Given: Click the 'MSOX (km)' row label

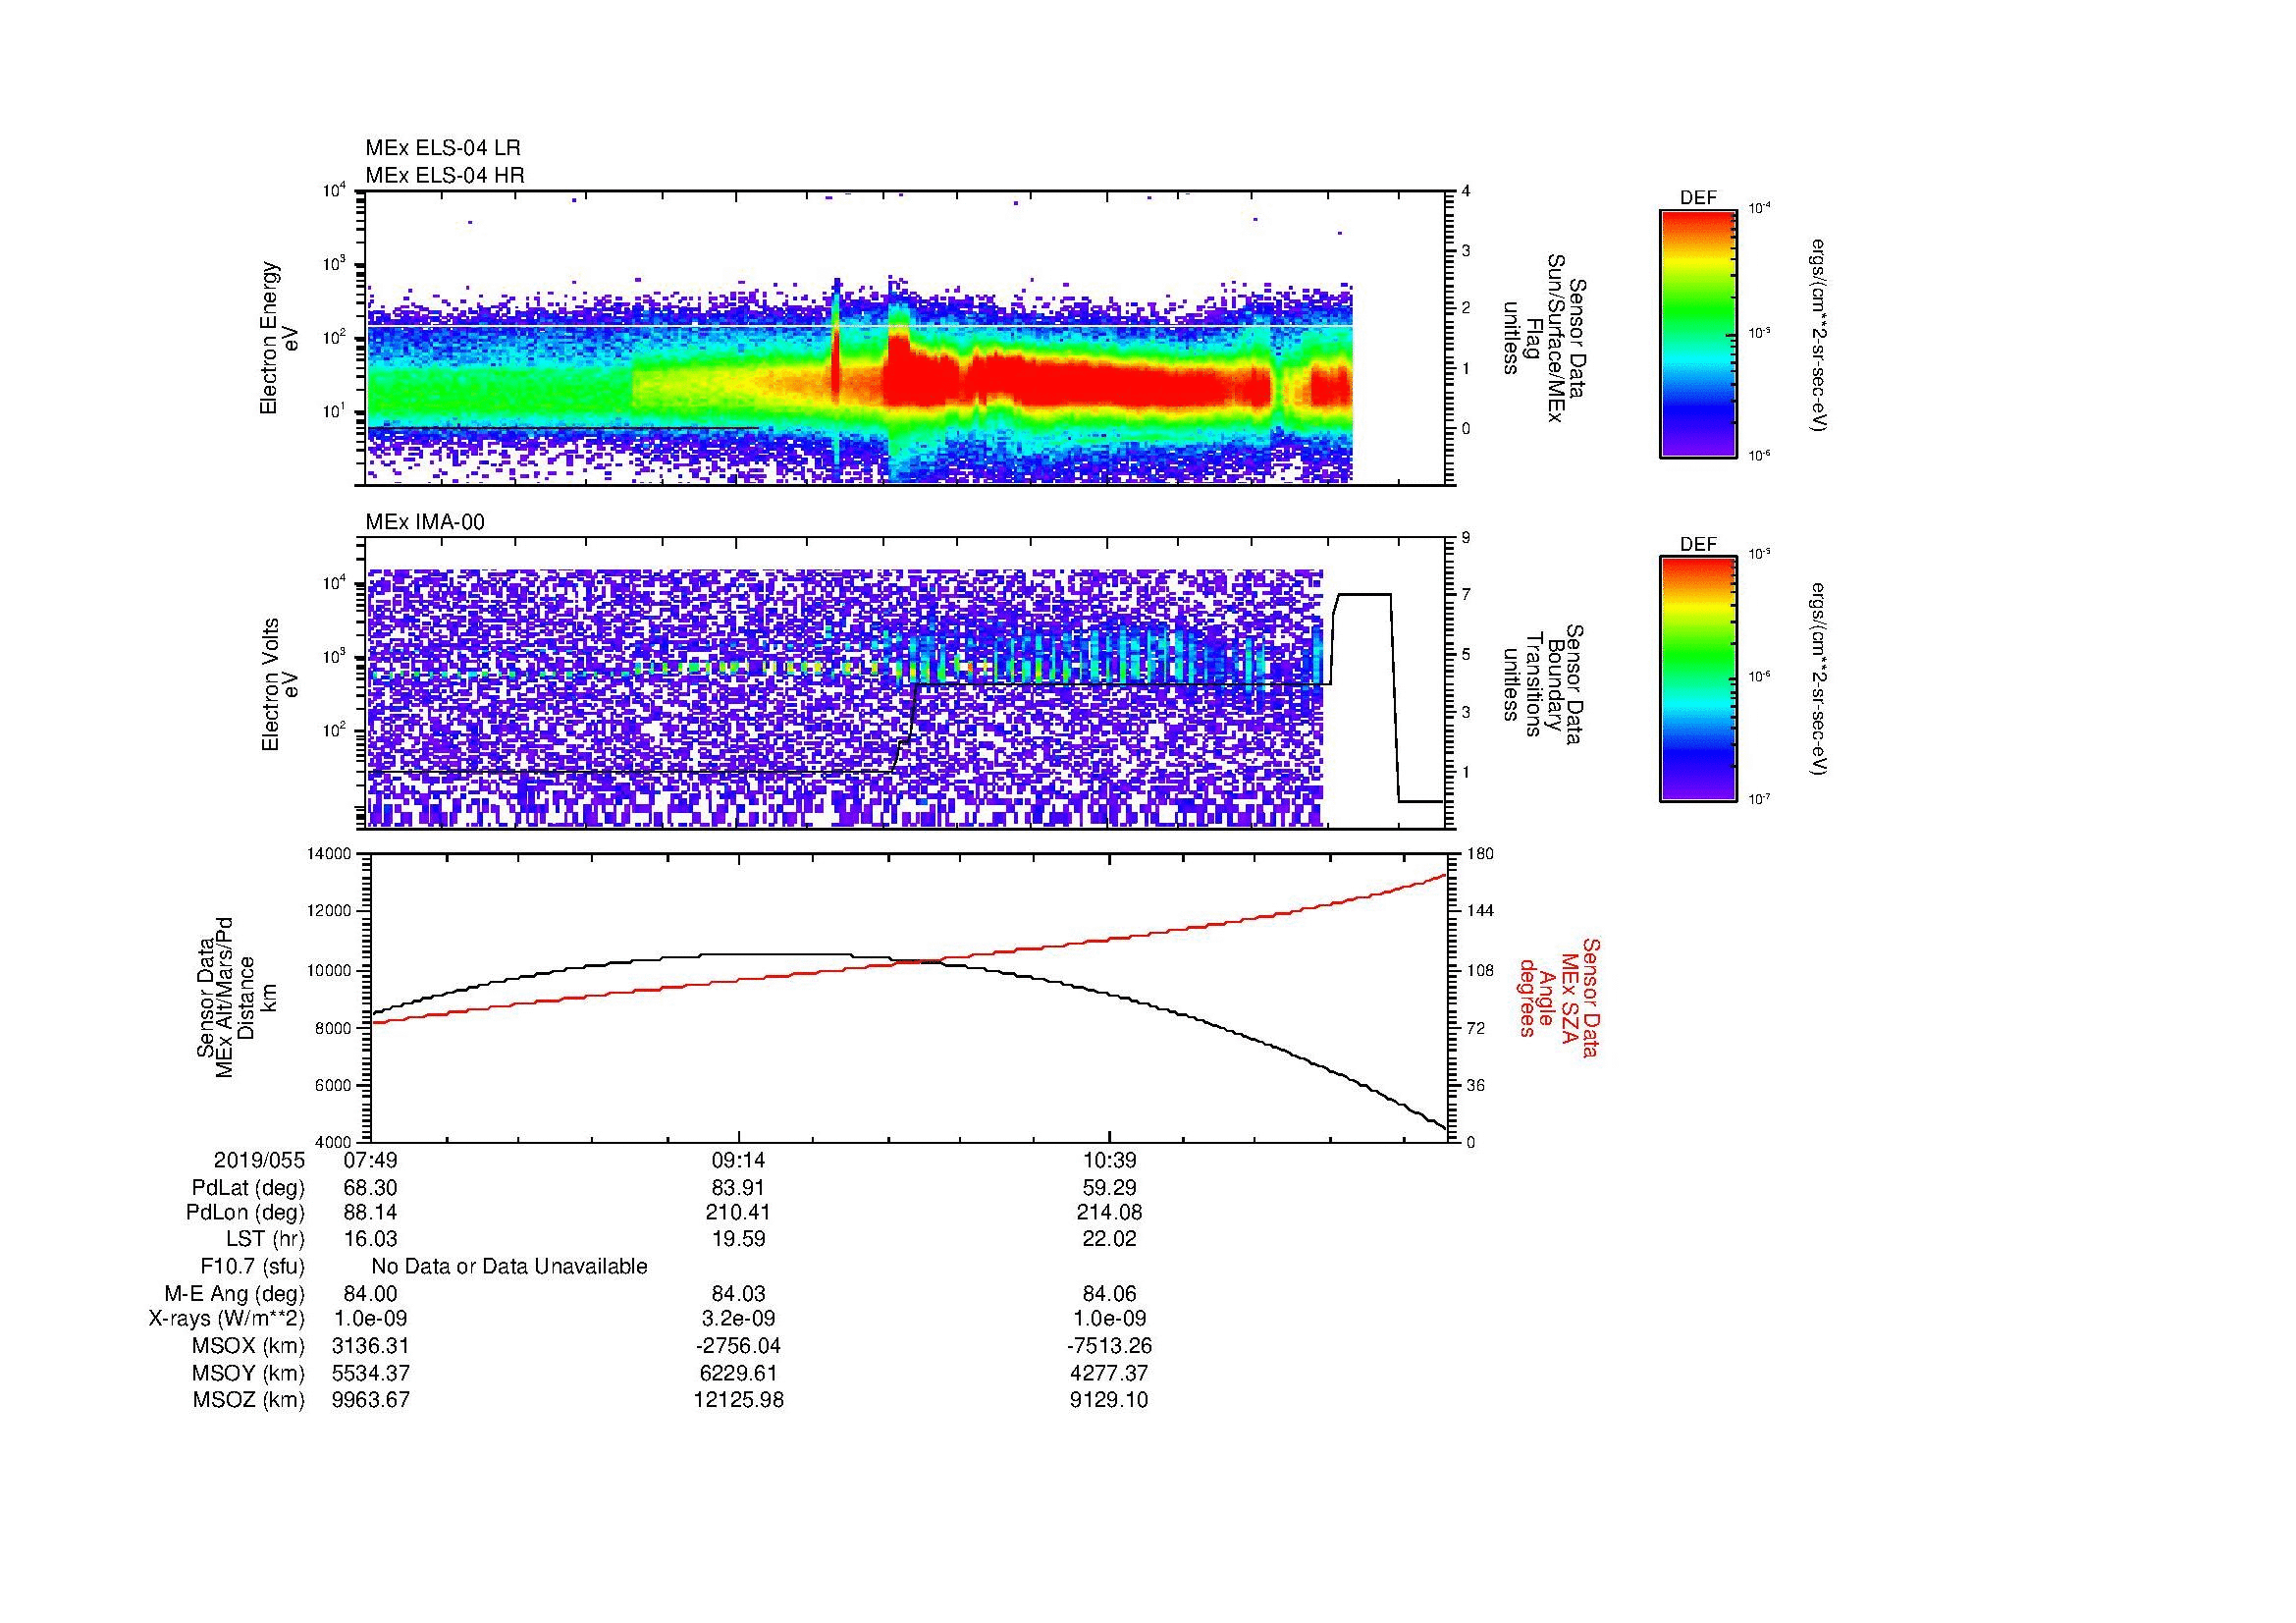Looking at the screenshot, I should (x=249, y=1346).
